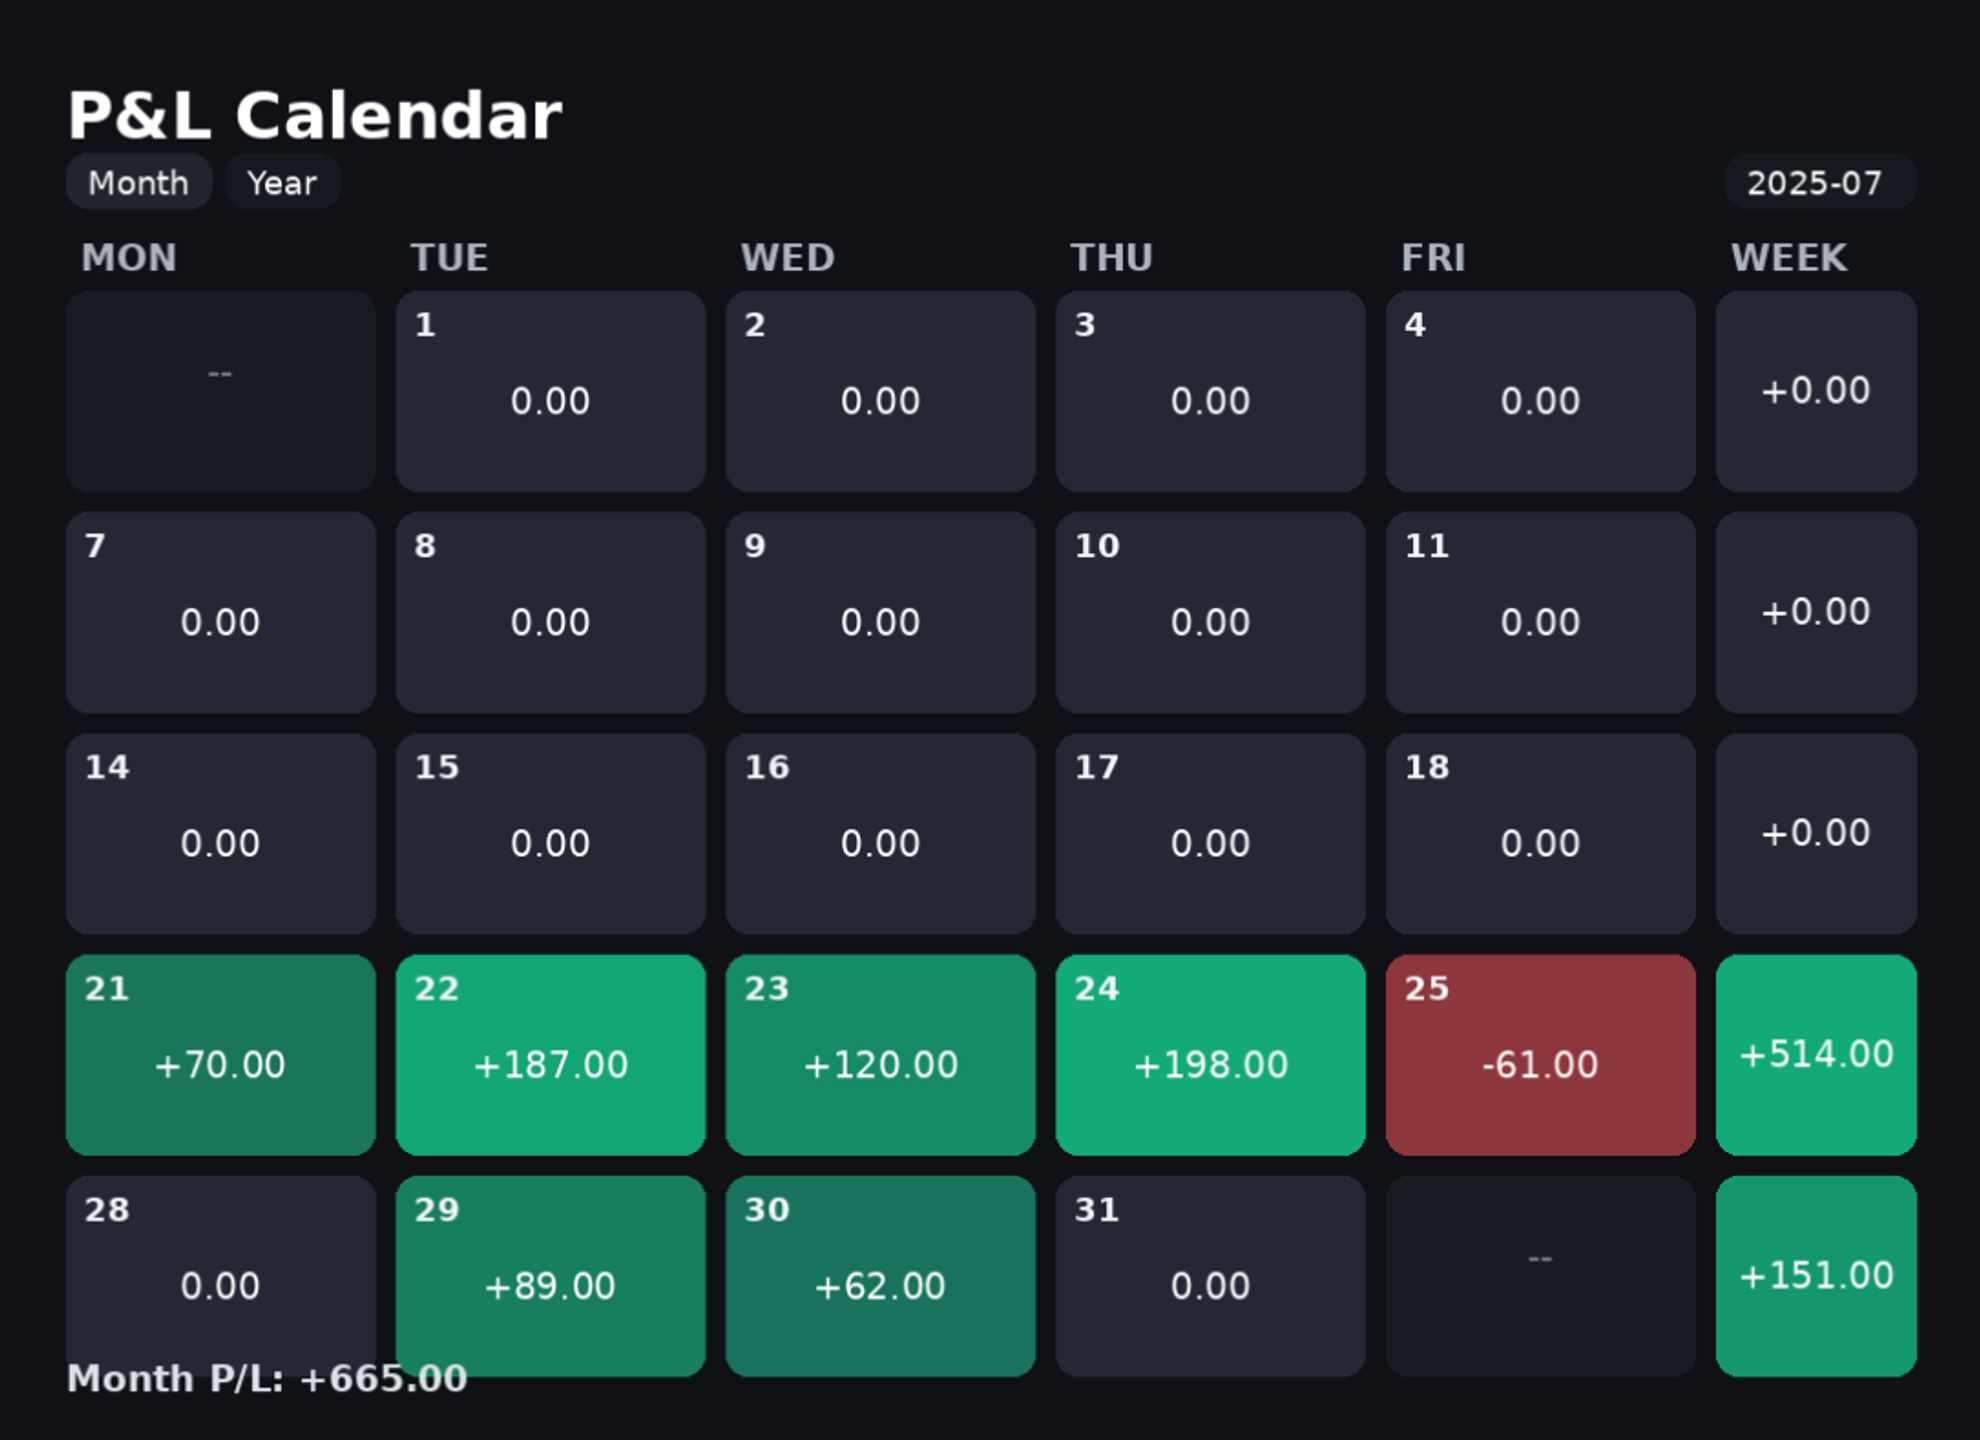Open the day 23 cell showing +120.00

881,1055
